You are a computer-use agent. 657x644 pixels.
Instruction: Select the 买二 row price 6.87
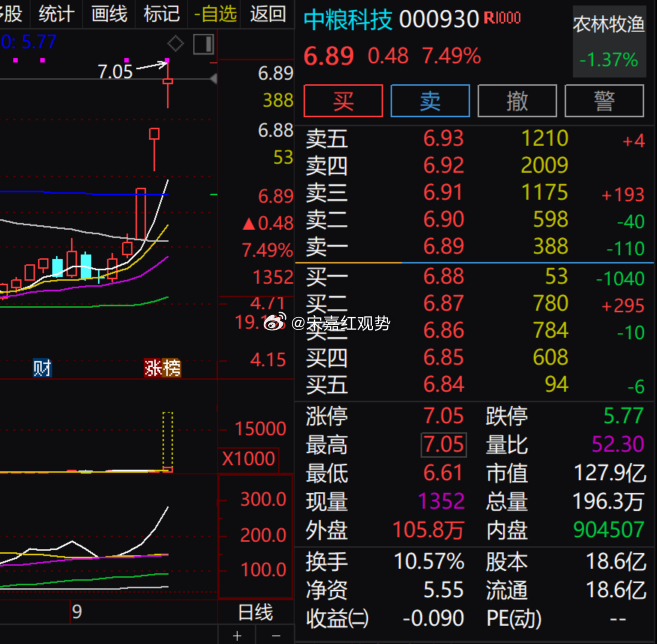[443, 303]
